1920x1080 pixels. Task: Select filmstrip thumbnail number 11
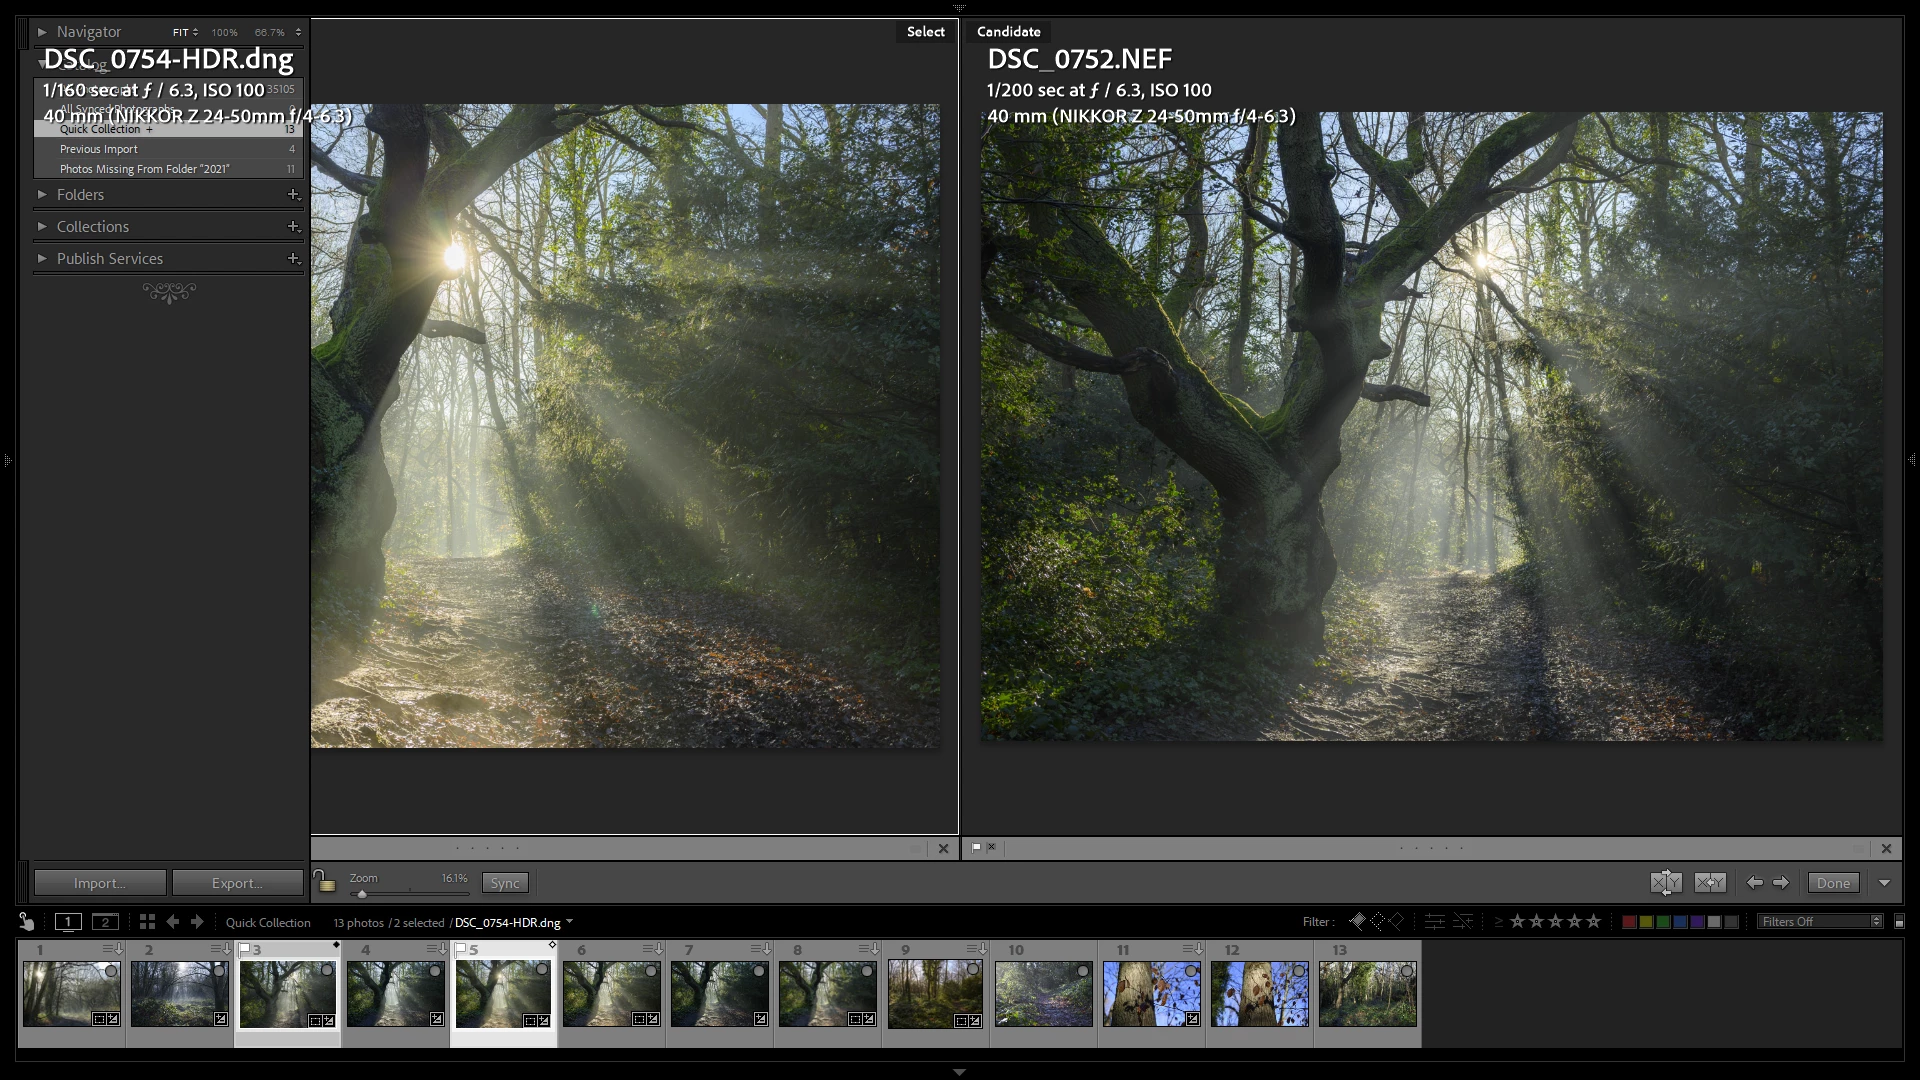click(x=1151, y=993)
